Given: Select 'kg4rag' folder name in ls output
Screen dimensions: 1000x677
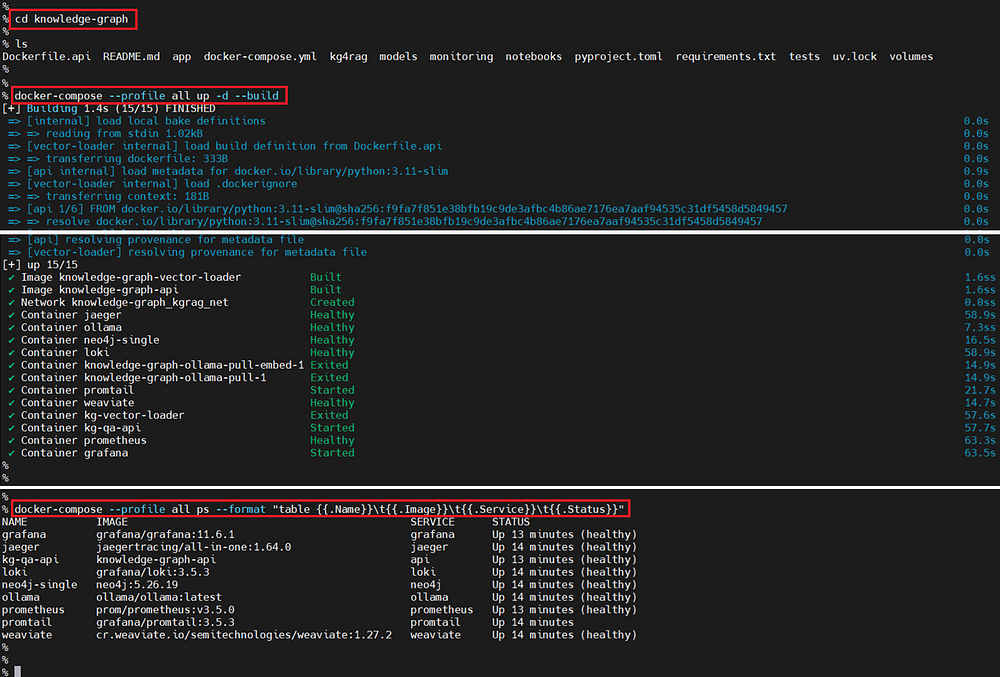Looking at the screenshot, I should point(348,57).
